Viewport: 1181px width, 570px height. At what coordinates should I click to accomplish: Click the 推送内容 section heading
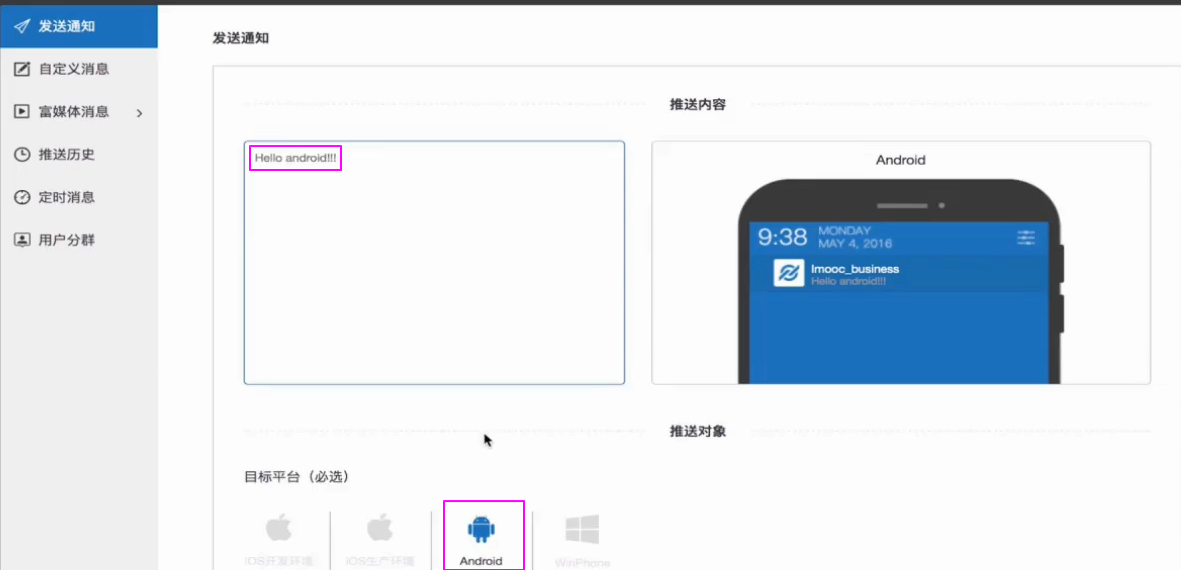pos(697,105)
